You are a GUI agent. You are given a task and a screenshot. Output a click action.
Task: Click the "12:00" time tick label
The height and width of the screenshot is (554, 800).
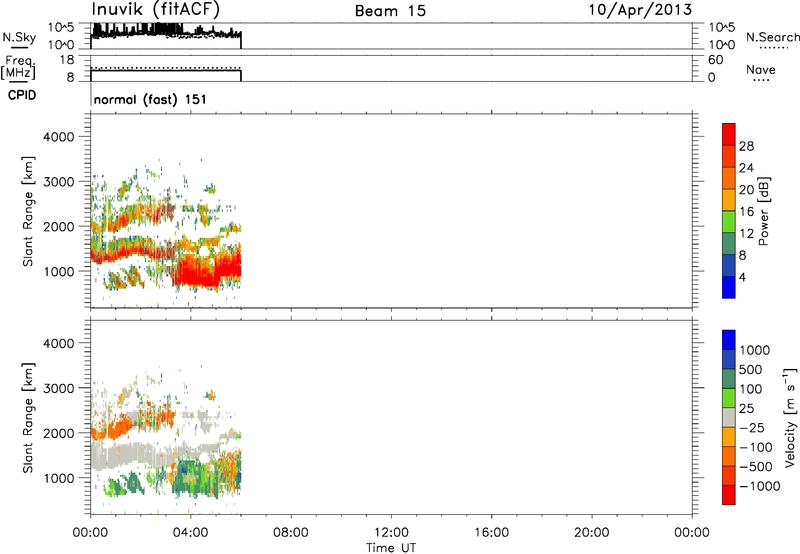pyautogui.click(x=391, y=533)
